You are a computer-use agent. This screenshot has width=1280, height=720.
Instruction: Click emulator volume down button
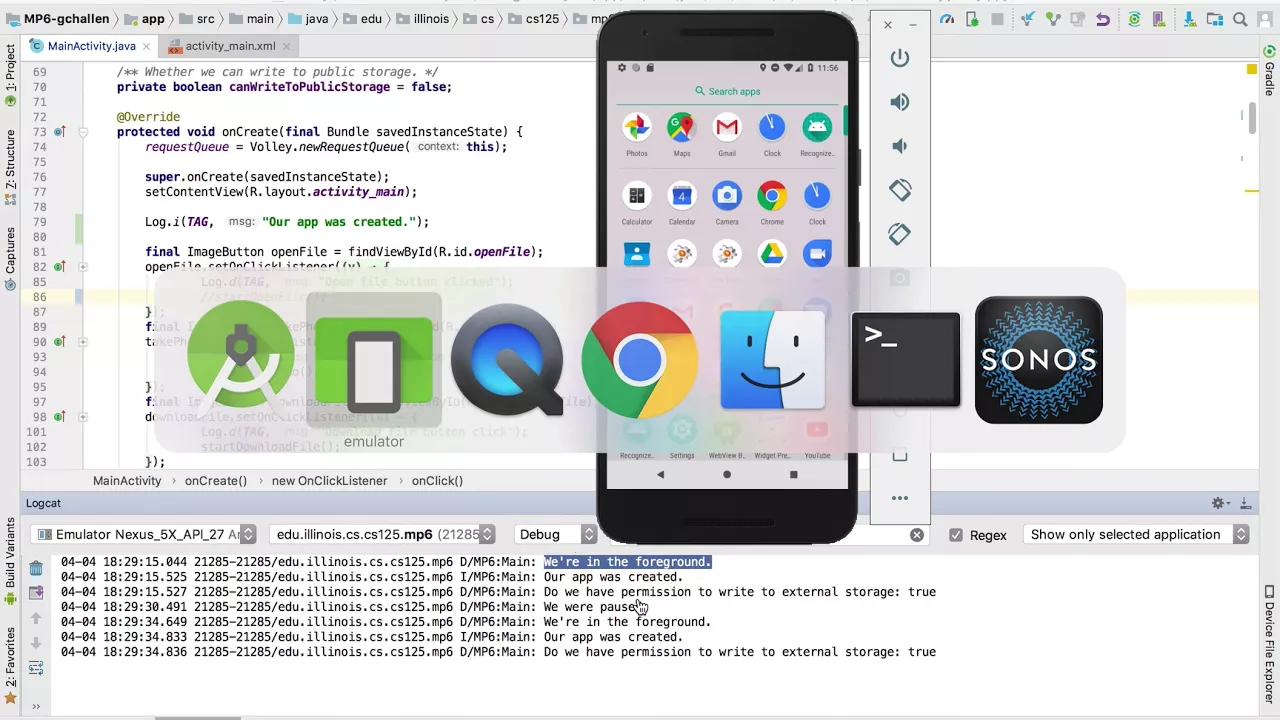900,146
